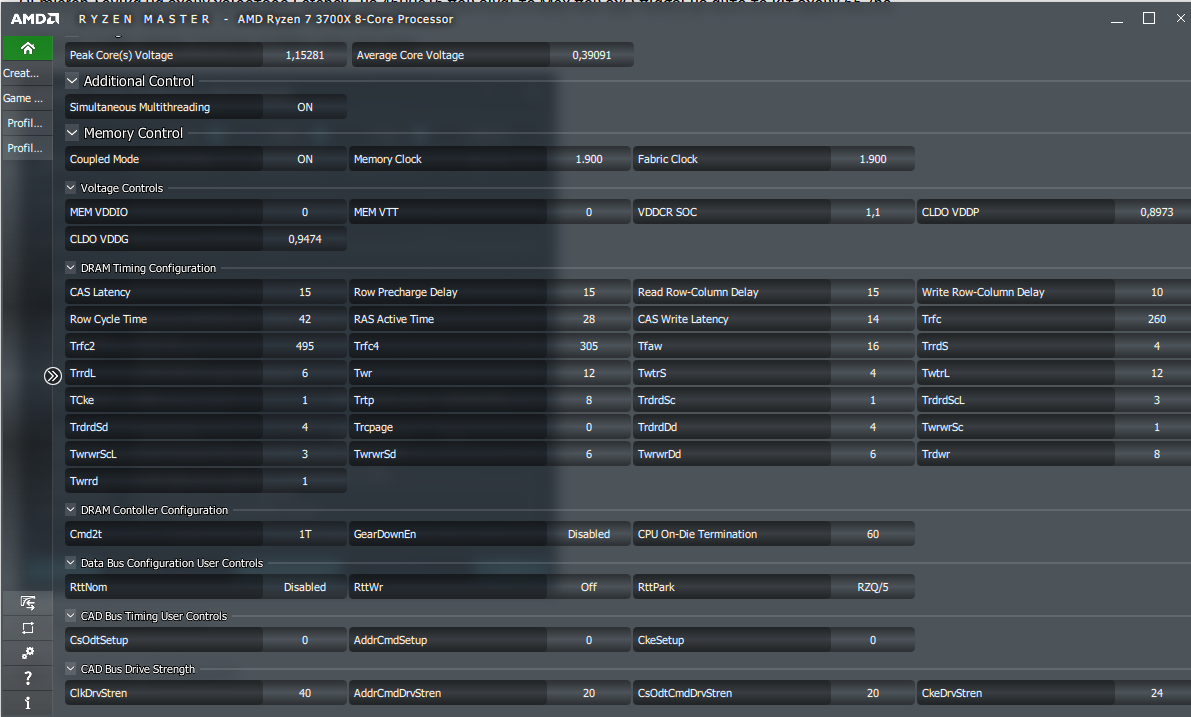Screen dimensions: 1191x717
Task: Click the AddrCmdSetup value field
Action: click(x=589, y=640)
